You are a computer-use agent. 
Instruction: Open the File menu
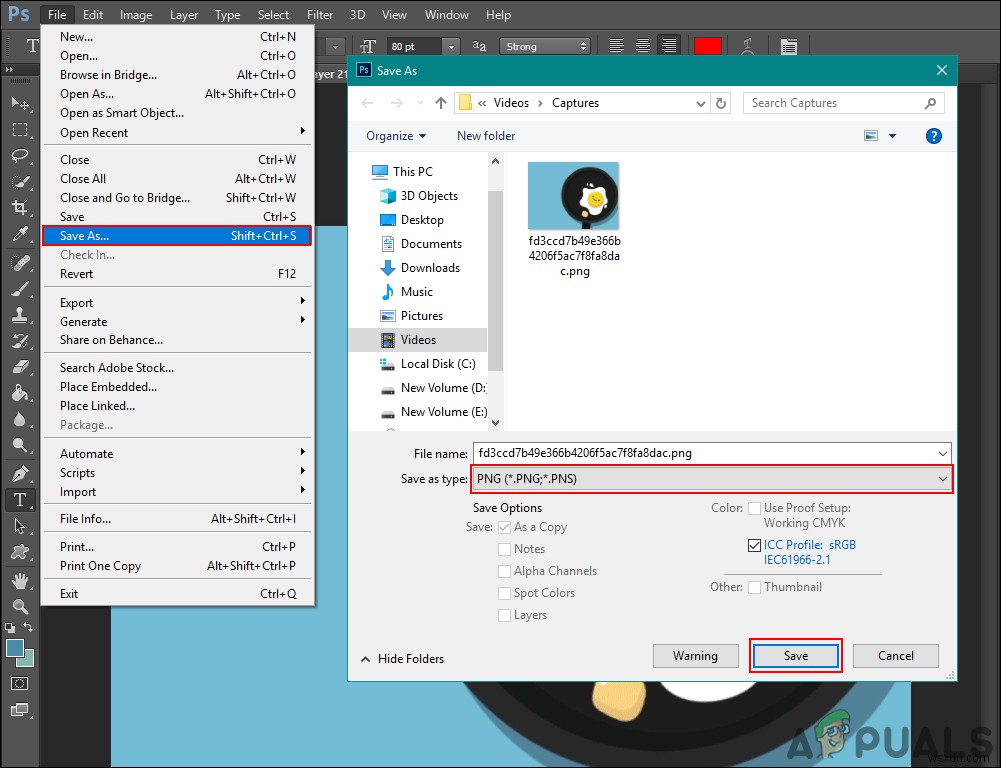point(56,14)
